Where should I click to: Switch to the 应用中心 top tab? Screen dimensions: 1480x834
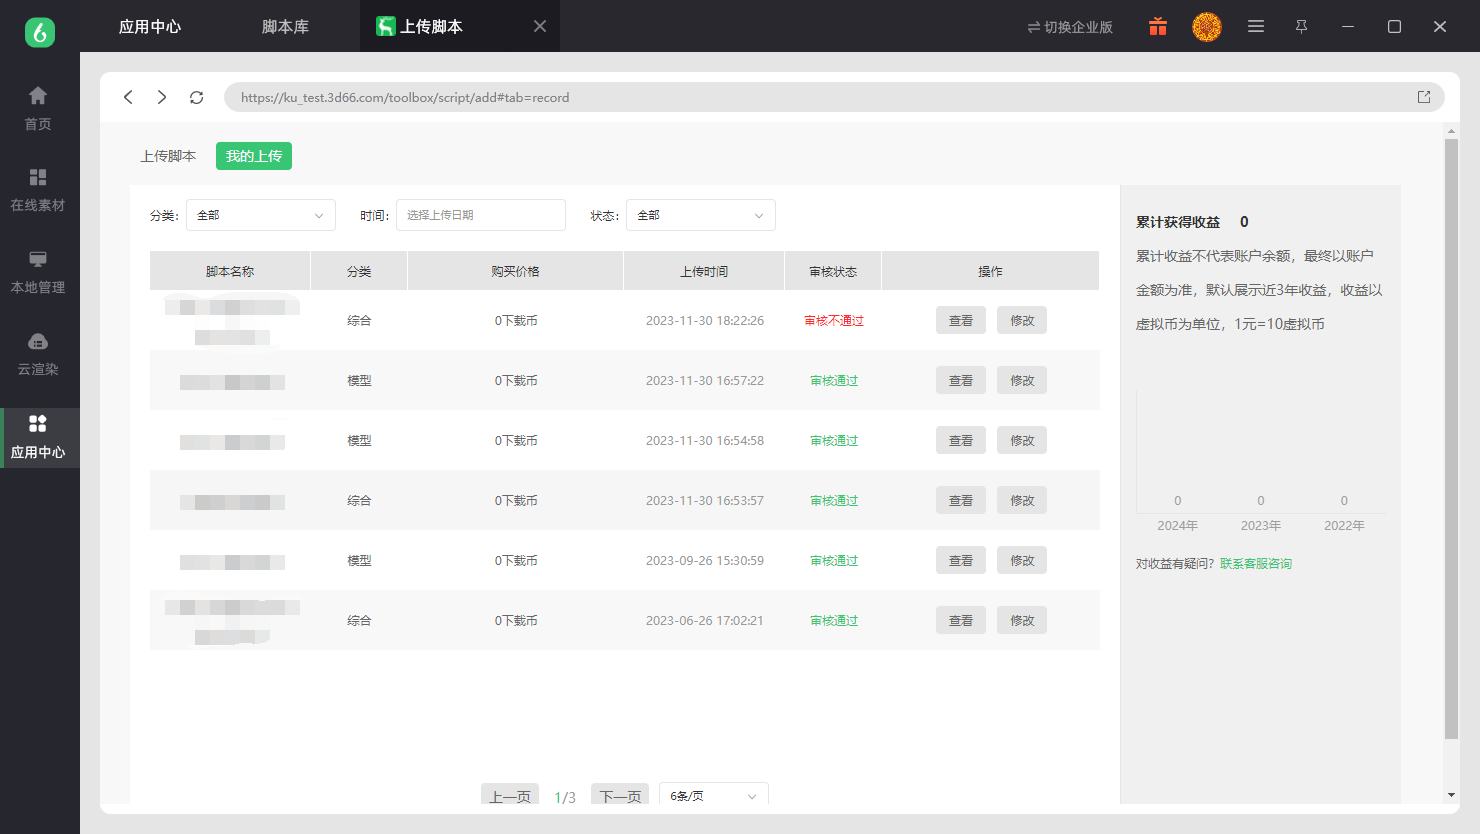coord(150,27)
